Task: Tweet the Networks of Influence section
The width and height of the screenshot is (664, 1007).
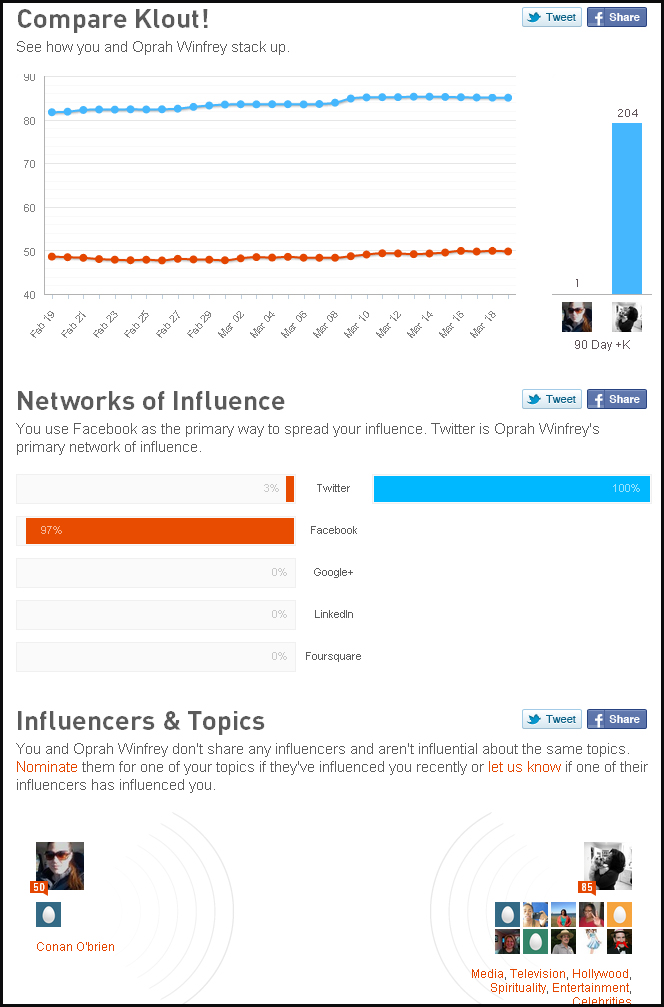Action: click(551, 399)
